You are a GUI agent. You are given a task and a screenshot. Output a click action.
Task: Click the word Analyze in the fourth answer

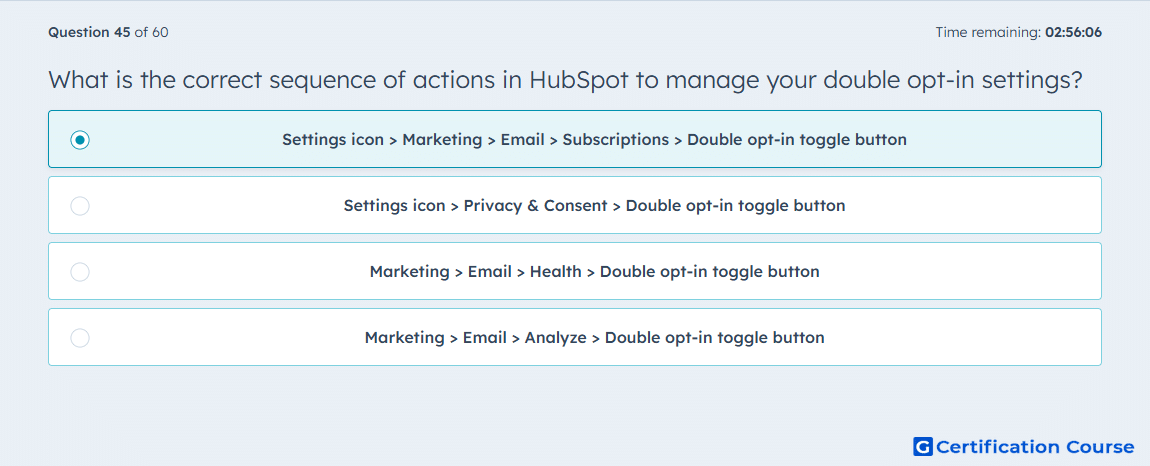tap(555, 338)
